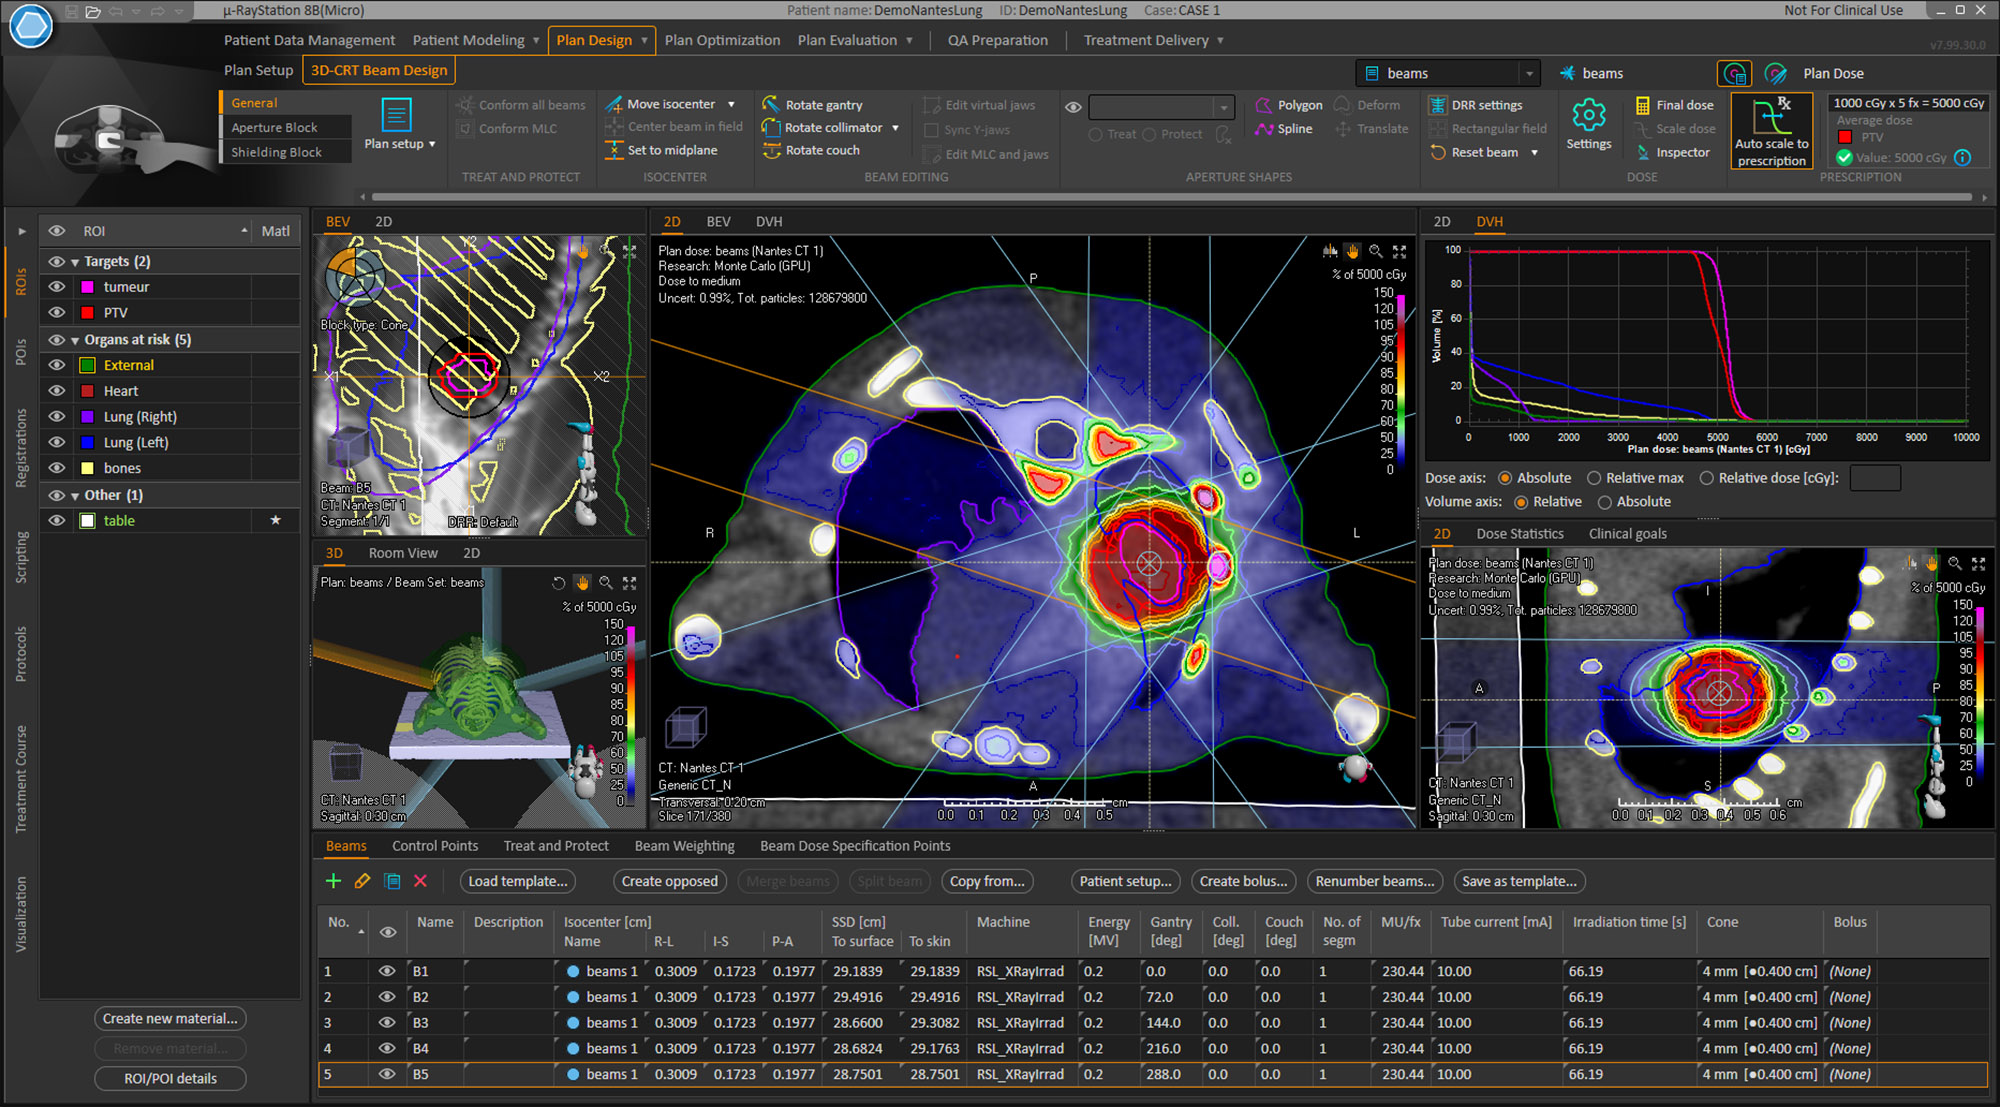The image size is (2000, 1107).
Task: Collapse the Organs at risk group
Action: click(x=75, y=340)
